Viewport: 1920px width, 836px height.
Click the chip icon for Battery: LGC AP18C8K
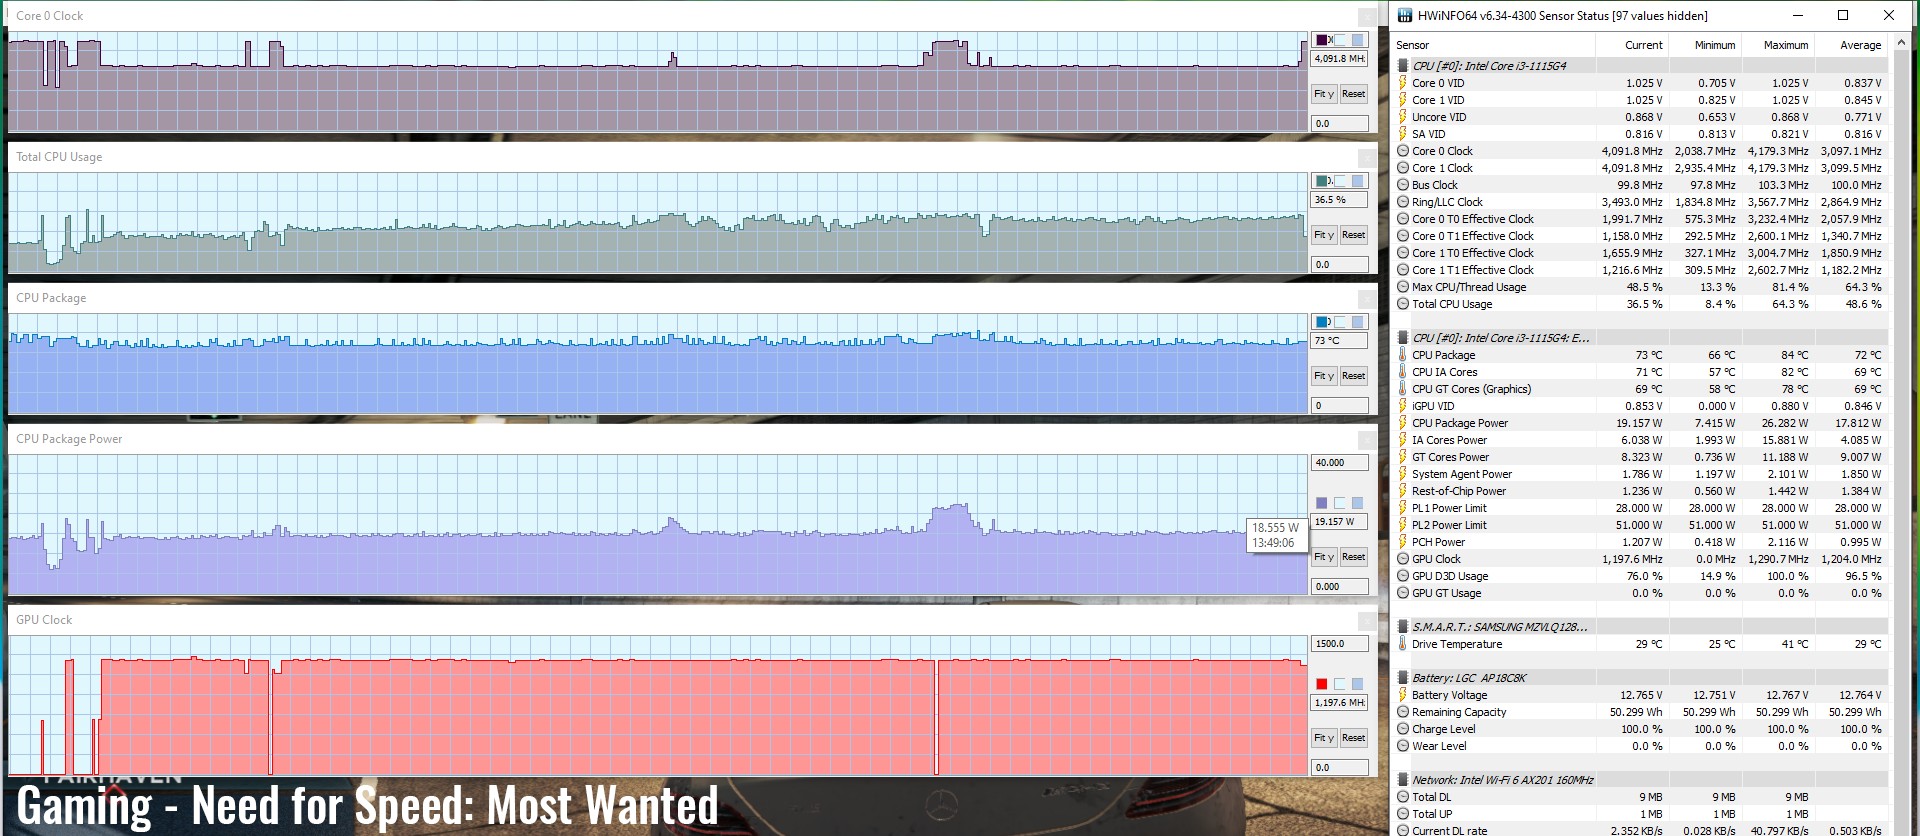pos(1403,678)
